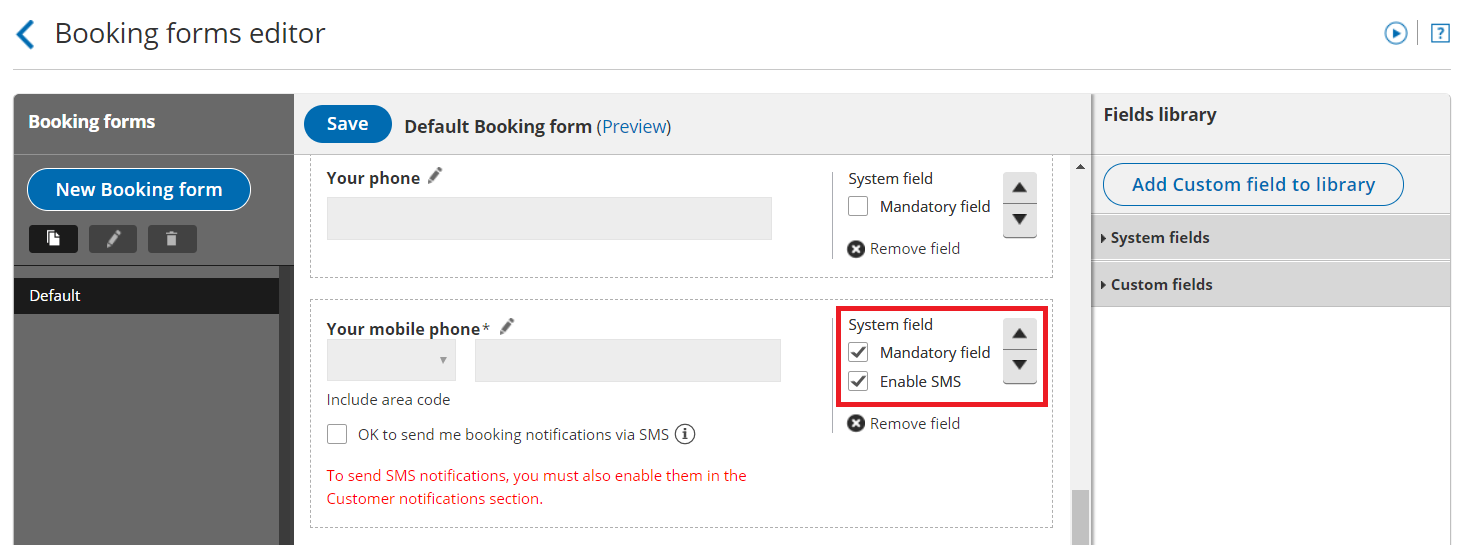Click the duplicate booking form icon

pos(53,239)
